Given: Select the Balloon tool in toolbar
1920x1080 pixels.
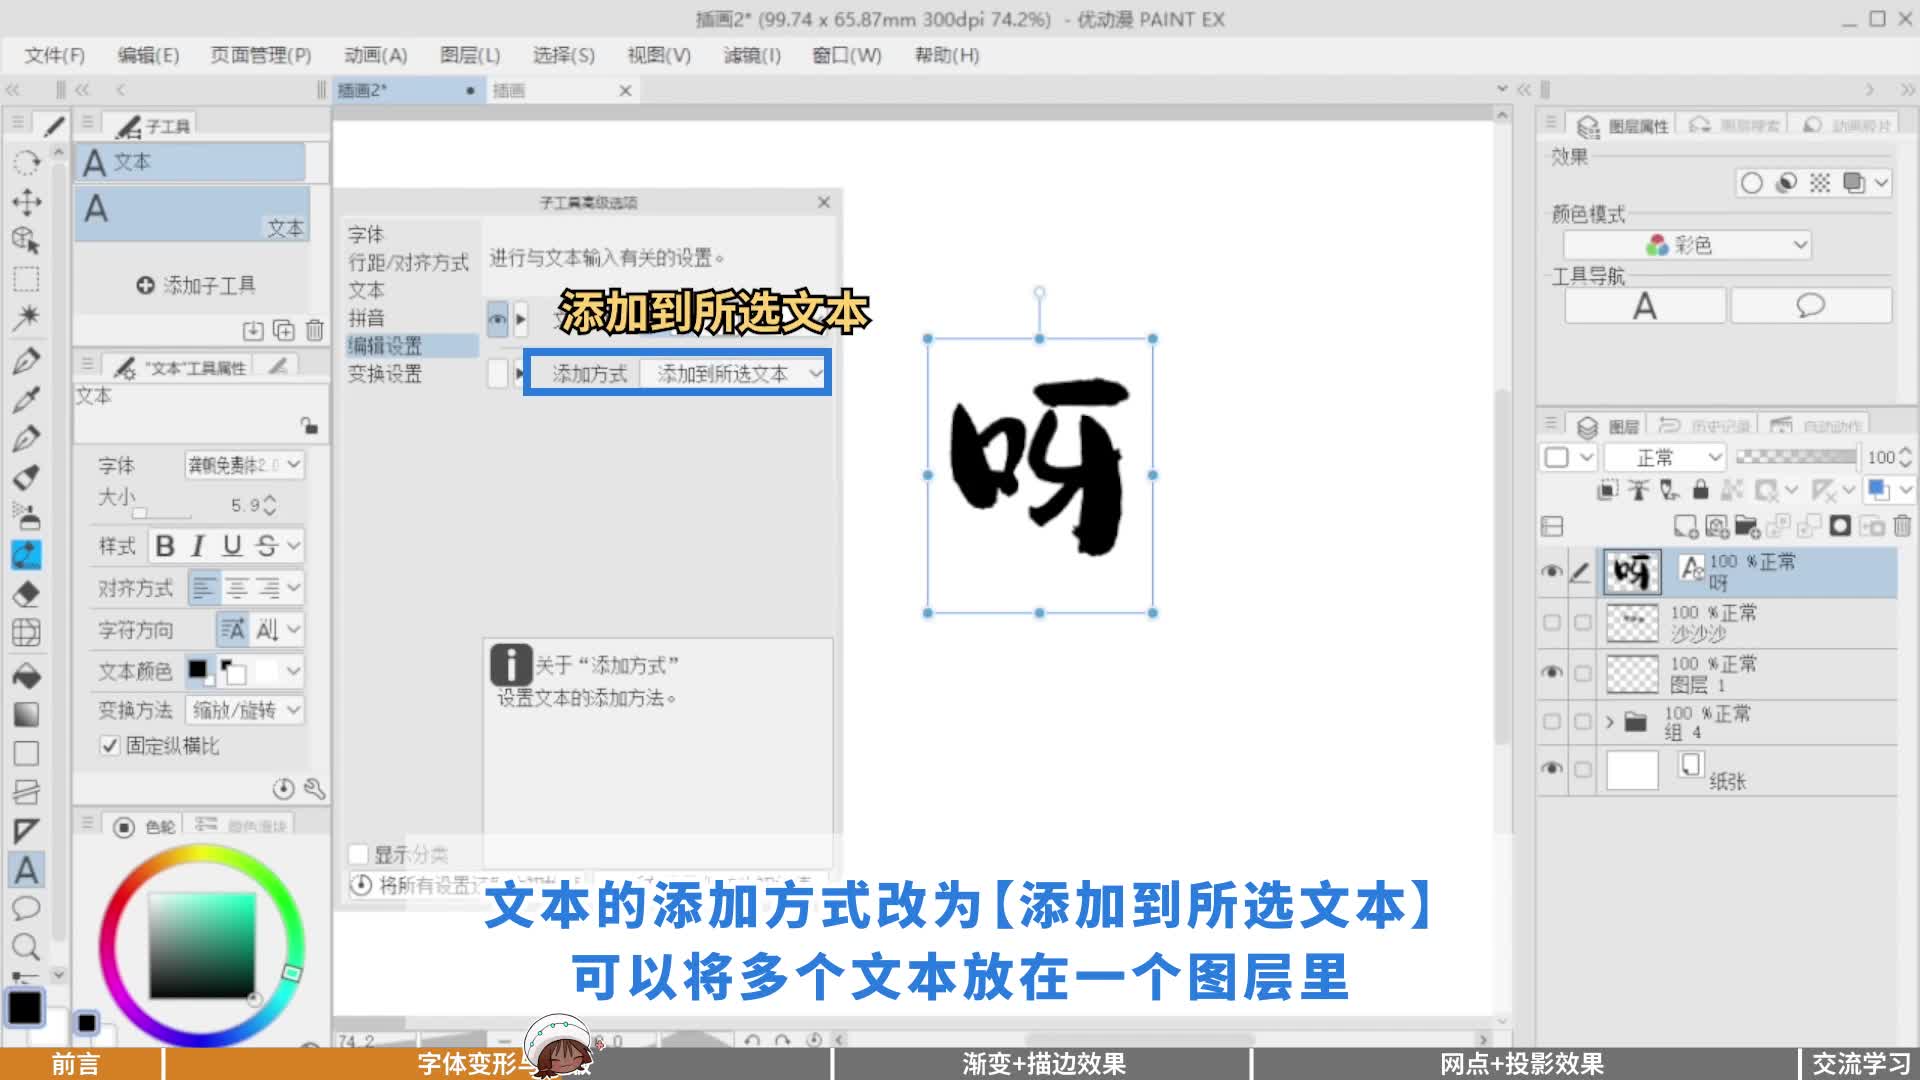Looking at the screenshot, I should point(27,908).
